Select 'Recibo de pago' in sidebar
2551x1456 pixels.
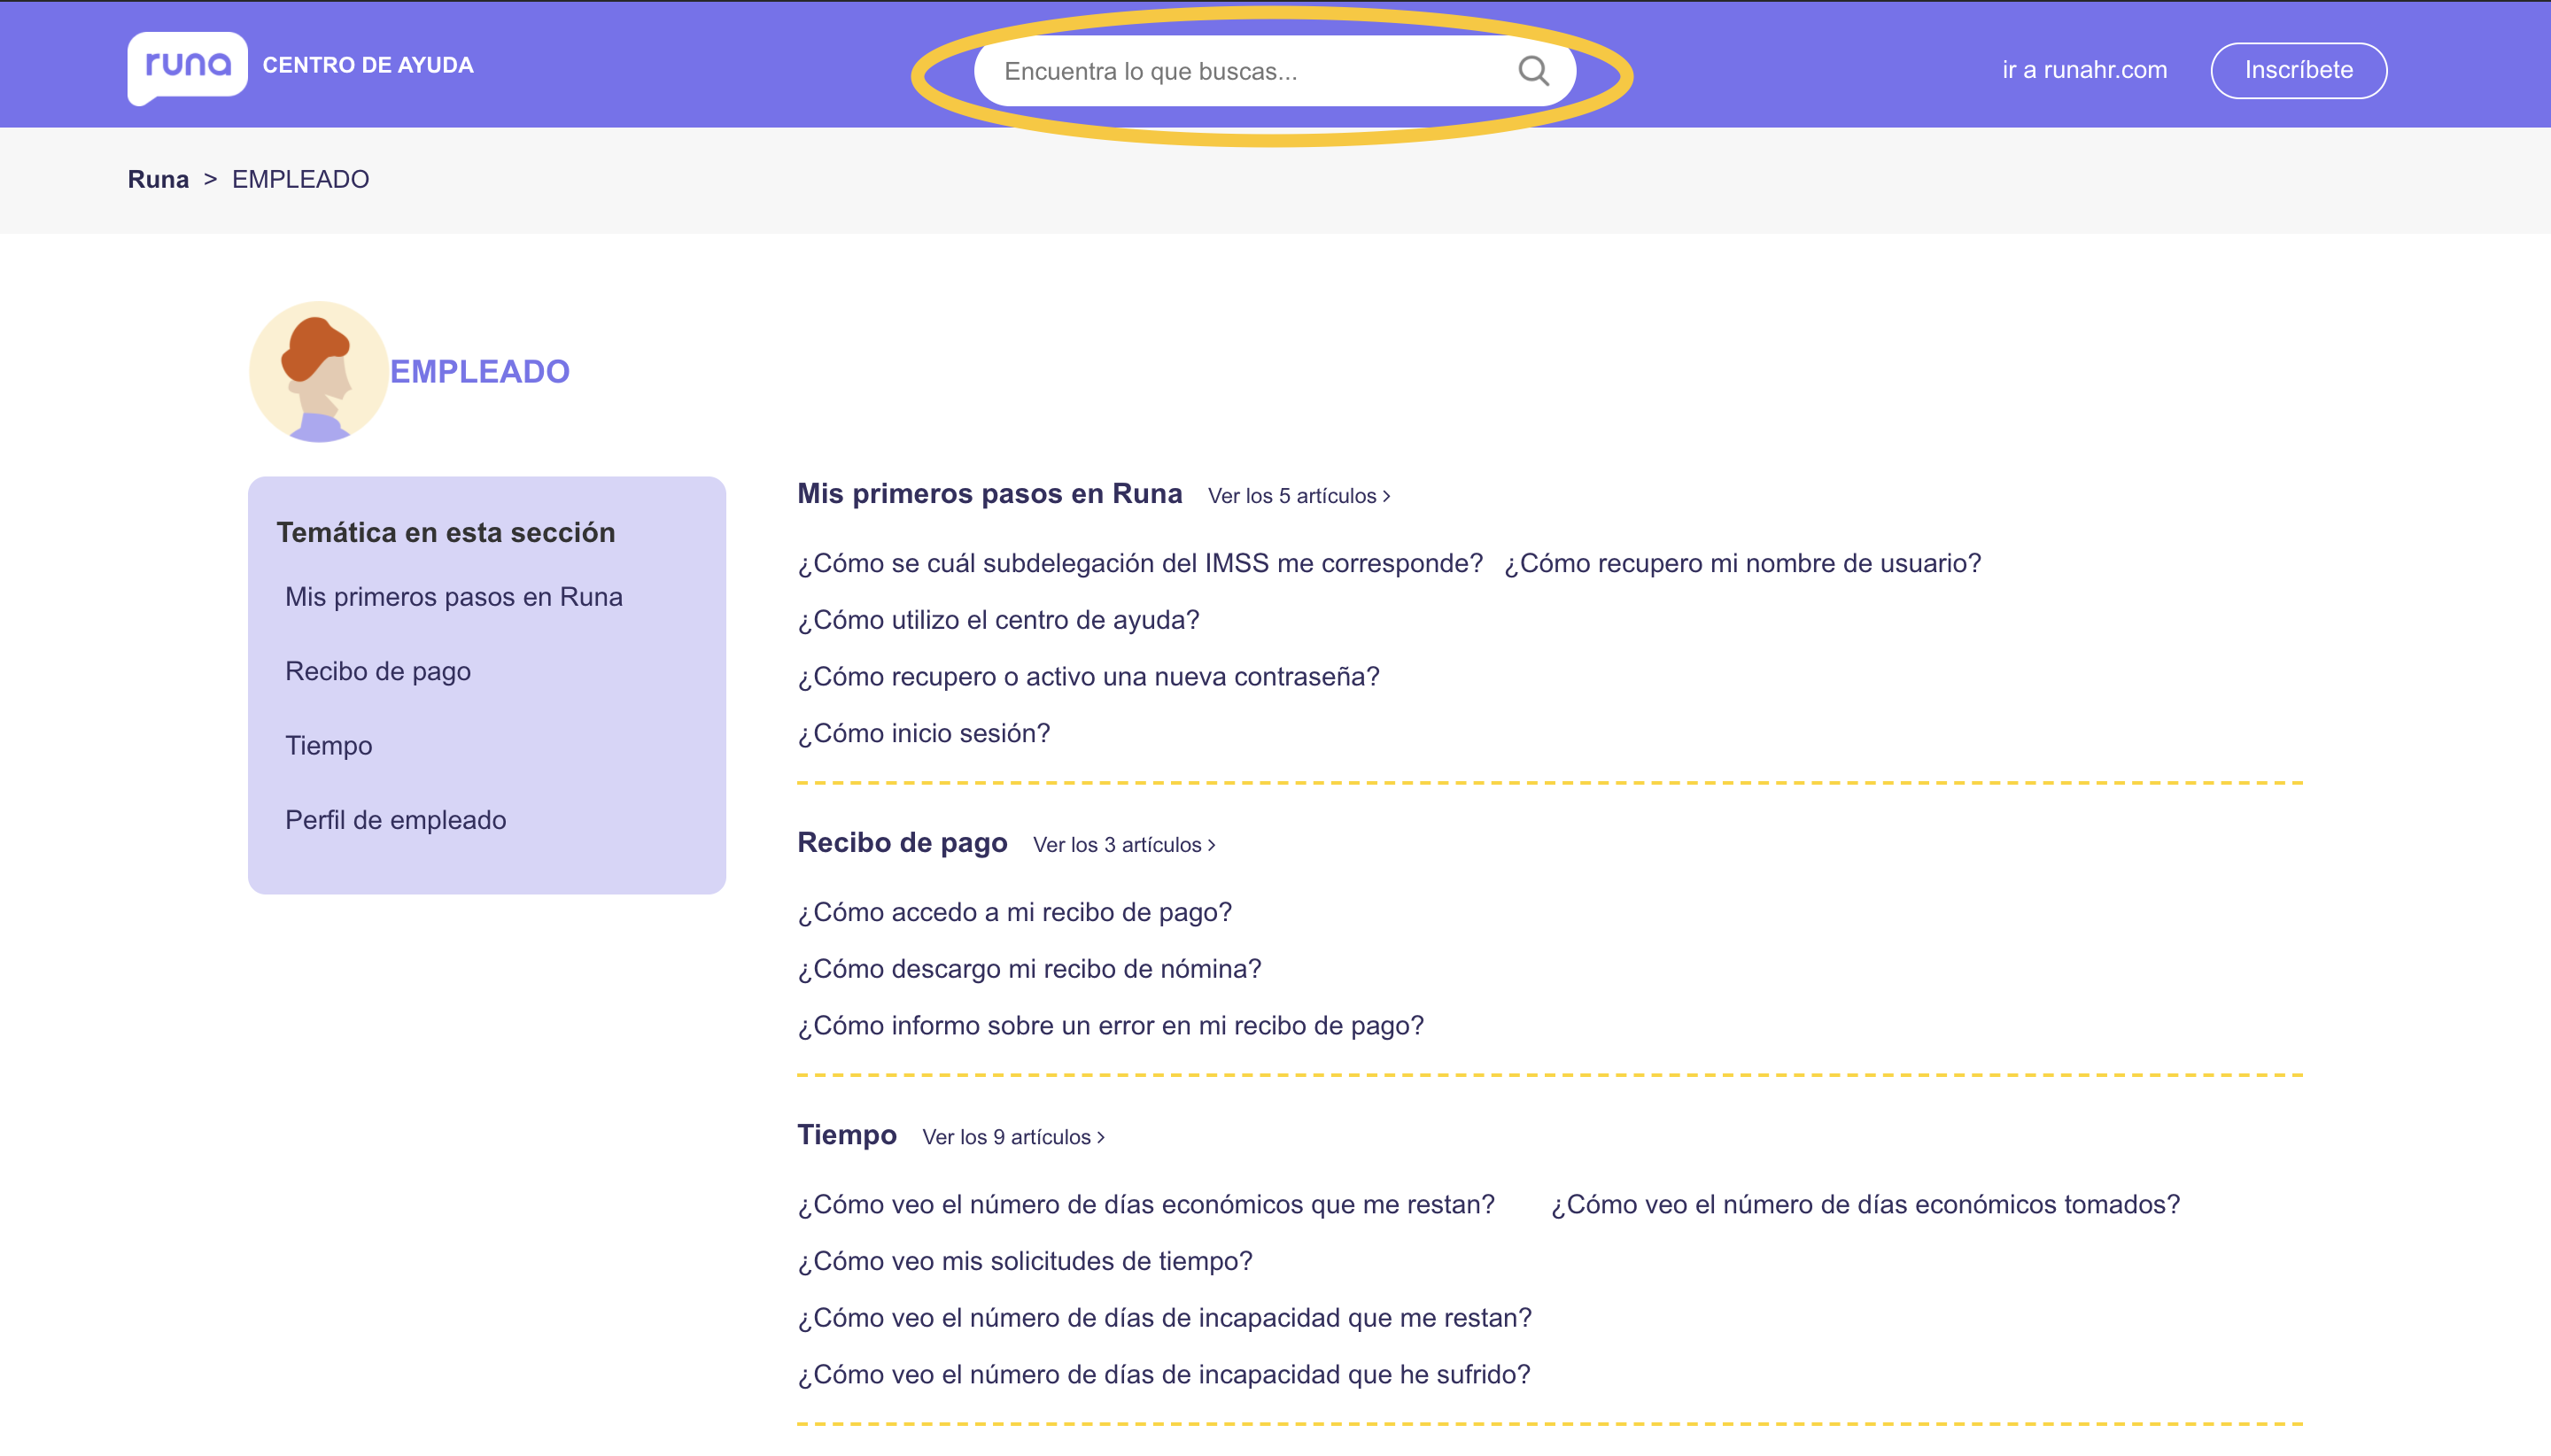[378, 671]
